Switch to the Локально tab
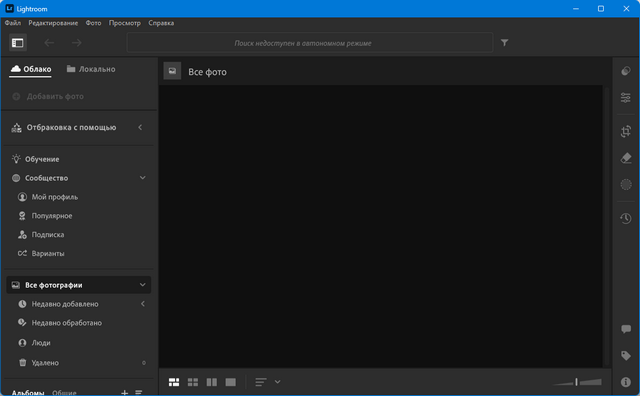The width and height of the screenshot is (640, 396). 91,69
